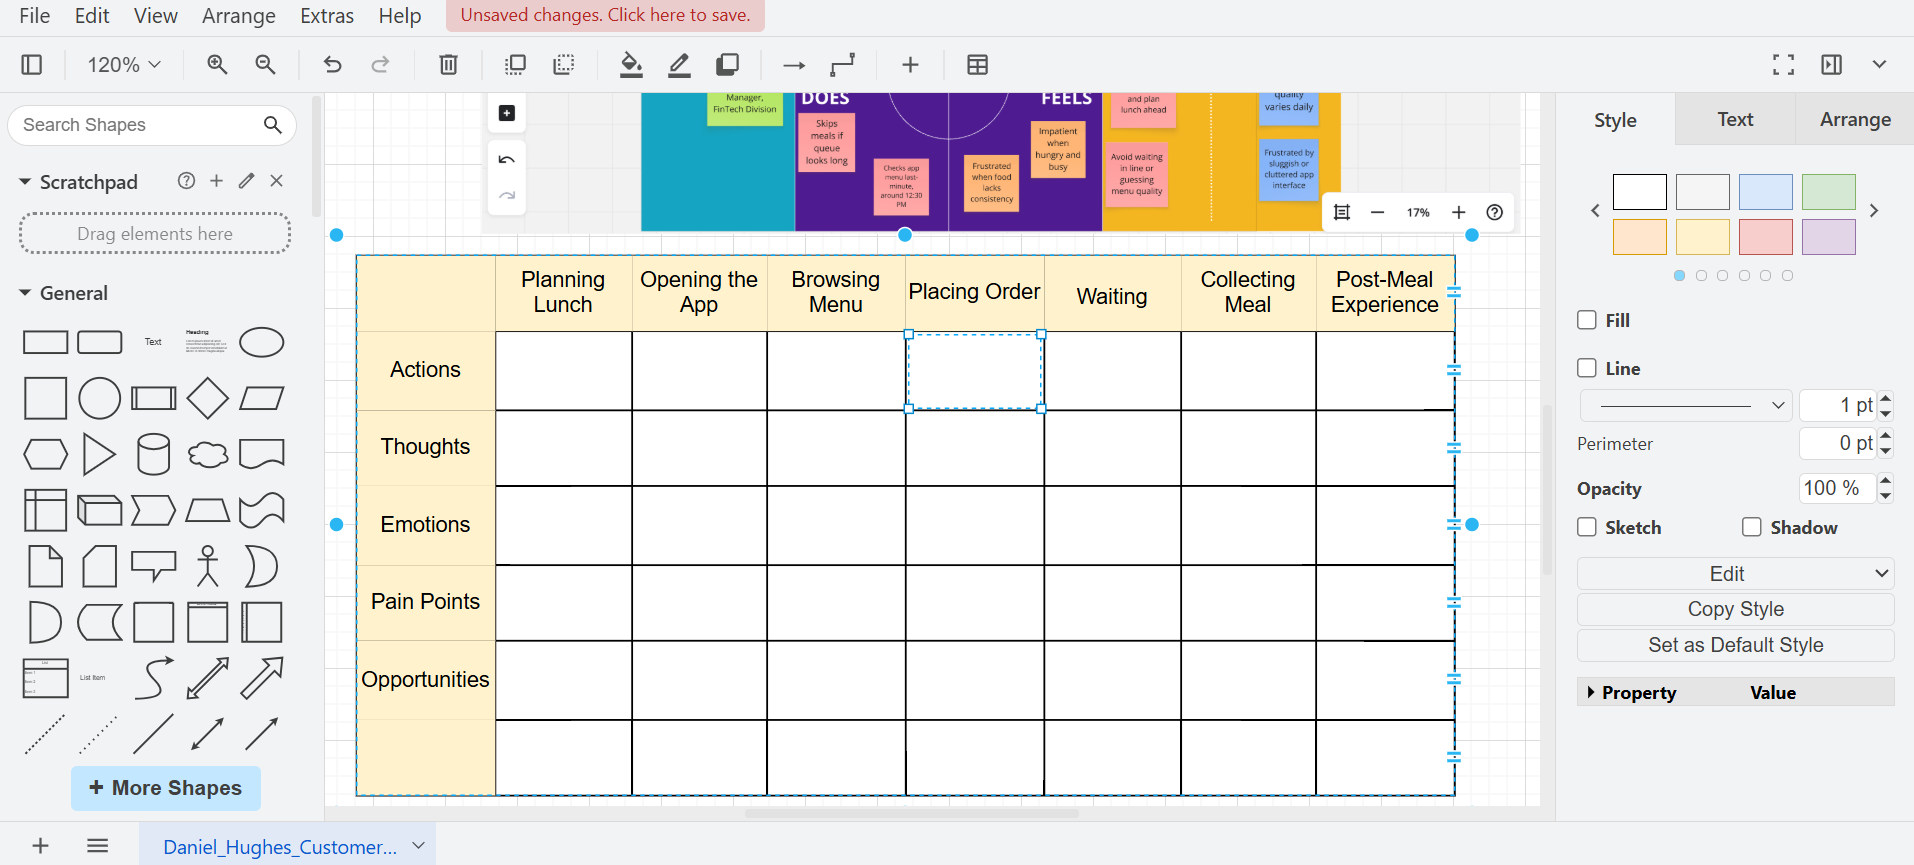The width and height of the screenshot is (1914, 865).
Task: Click the search magnifier in Search Shapes
Action: click(273, 125)
